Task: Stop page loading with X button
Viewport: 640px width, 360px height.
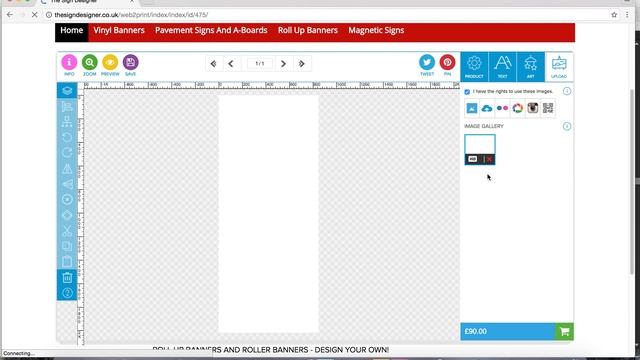Action: 34,15
